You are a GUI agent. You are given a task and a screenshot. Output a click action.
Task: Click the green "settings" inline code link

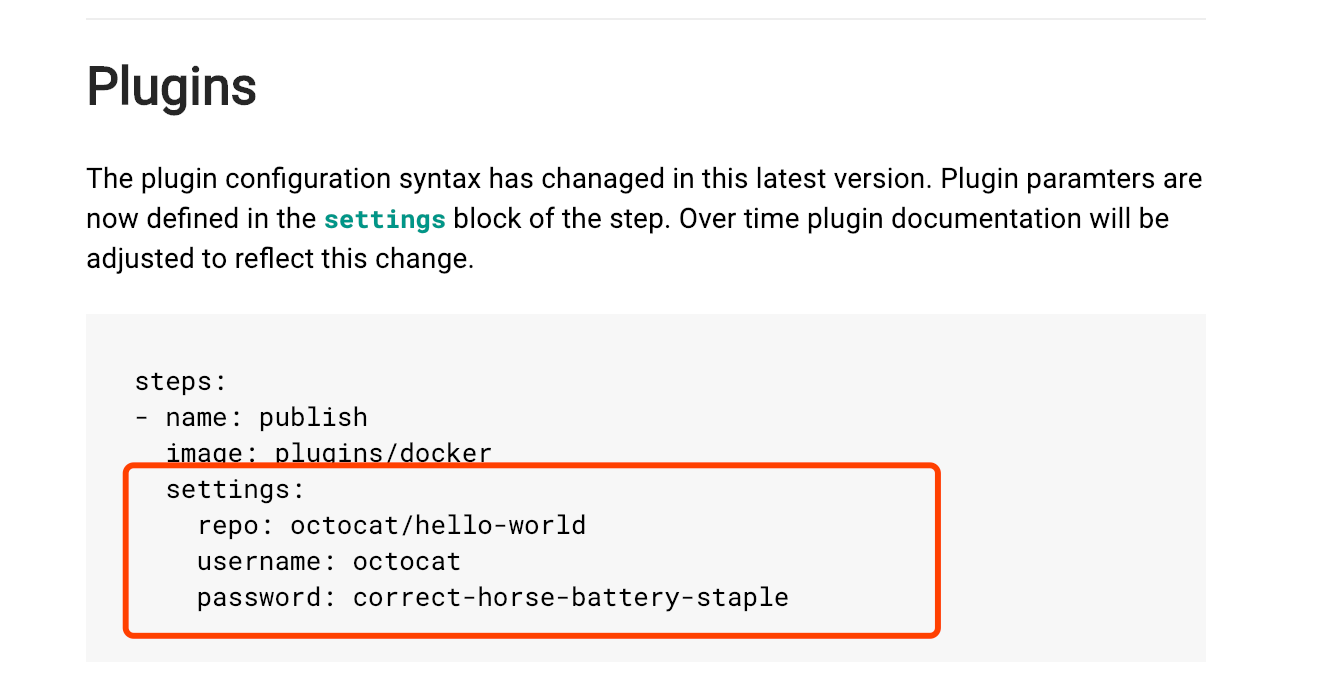click(x=384, y=219)
